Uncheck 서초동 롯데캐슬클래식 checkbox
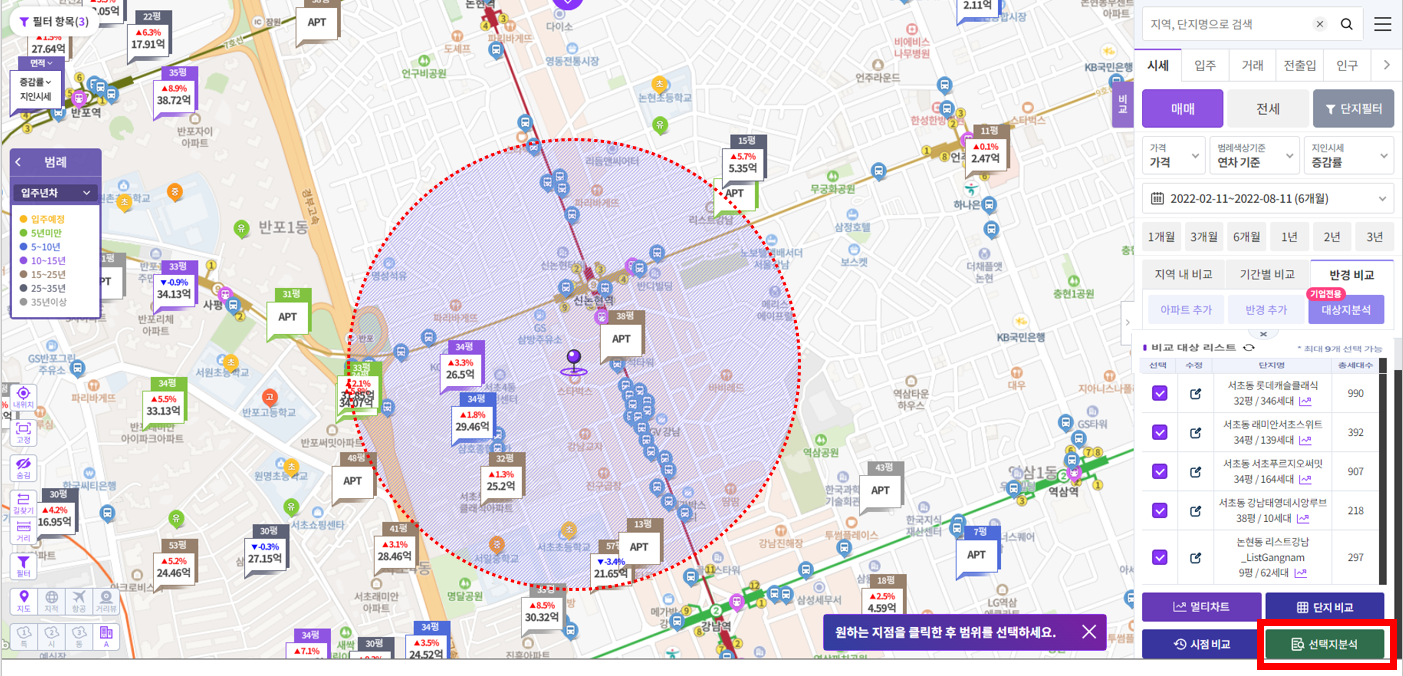Image resolution: width=1403 pixels, height=676 pixels. pyautogui.click(x=1159, y=393)
